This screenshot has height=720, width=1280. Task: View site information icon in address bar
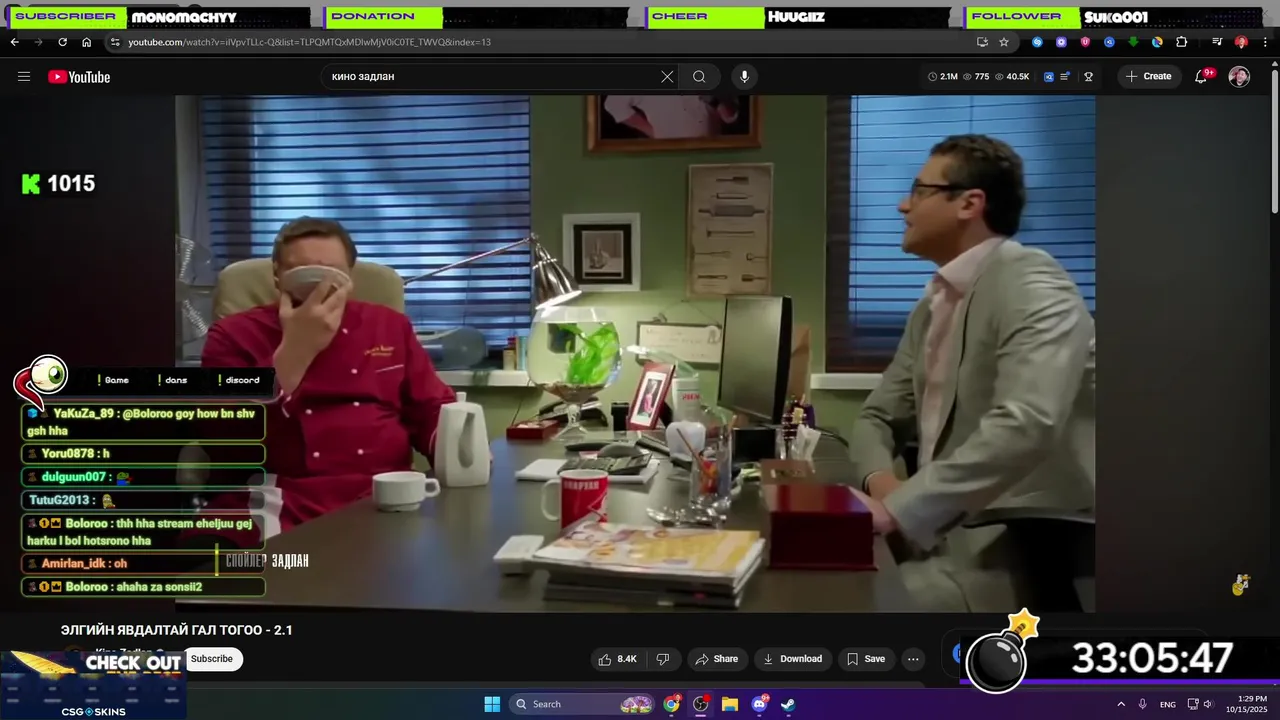coord(115,42)
